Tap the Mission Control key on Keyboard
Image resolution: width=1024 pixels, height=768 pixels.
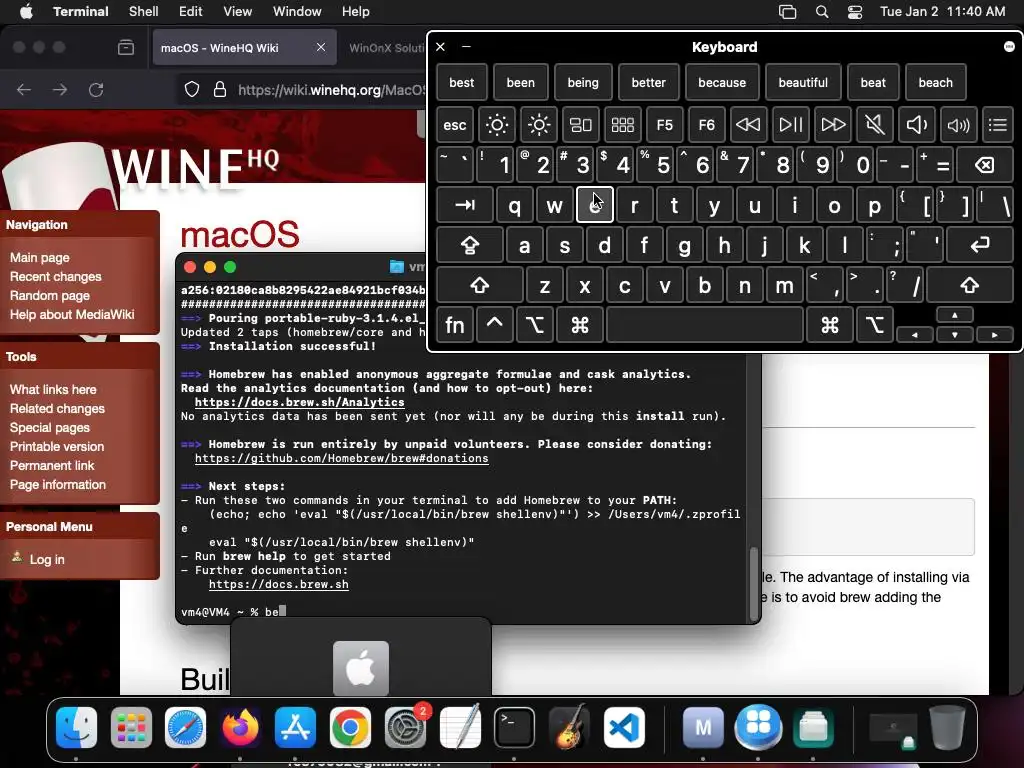tap(581, 124)
